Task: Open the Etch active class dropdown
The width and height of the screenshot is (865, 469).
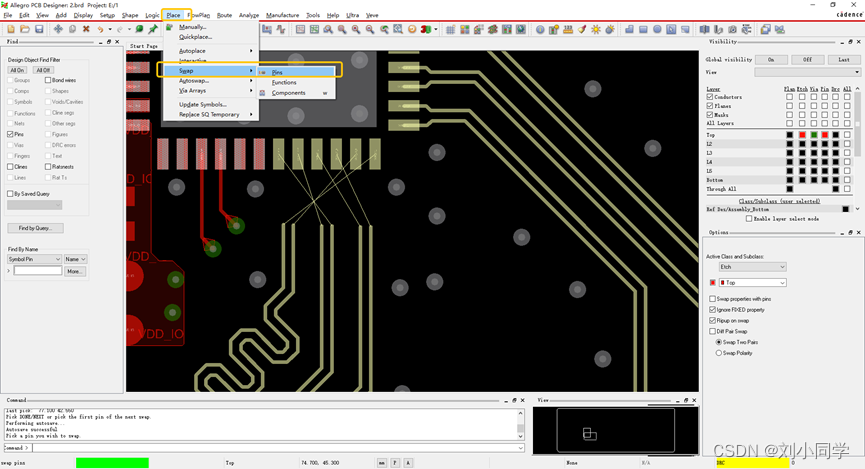Action: click(x=752, y=267)
